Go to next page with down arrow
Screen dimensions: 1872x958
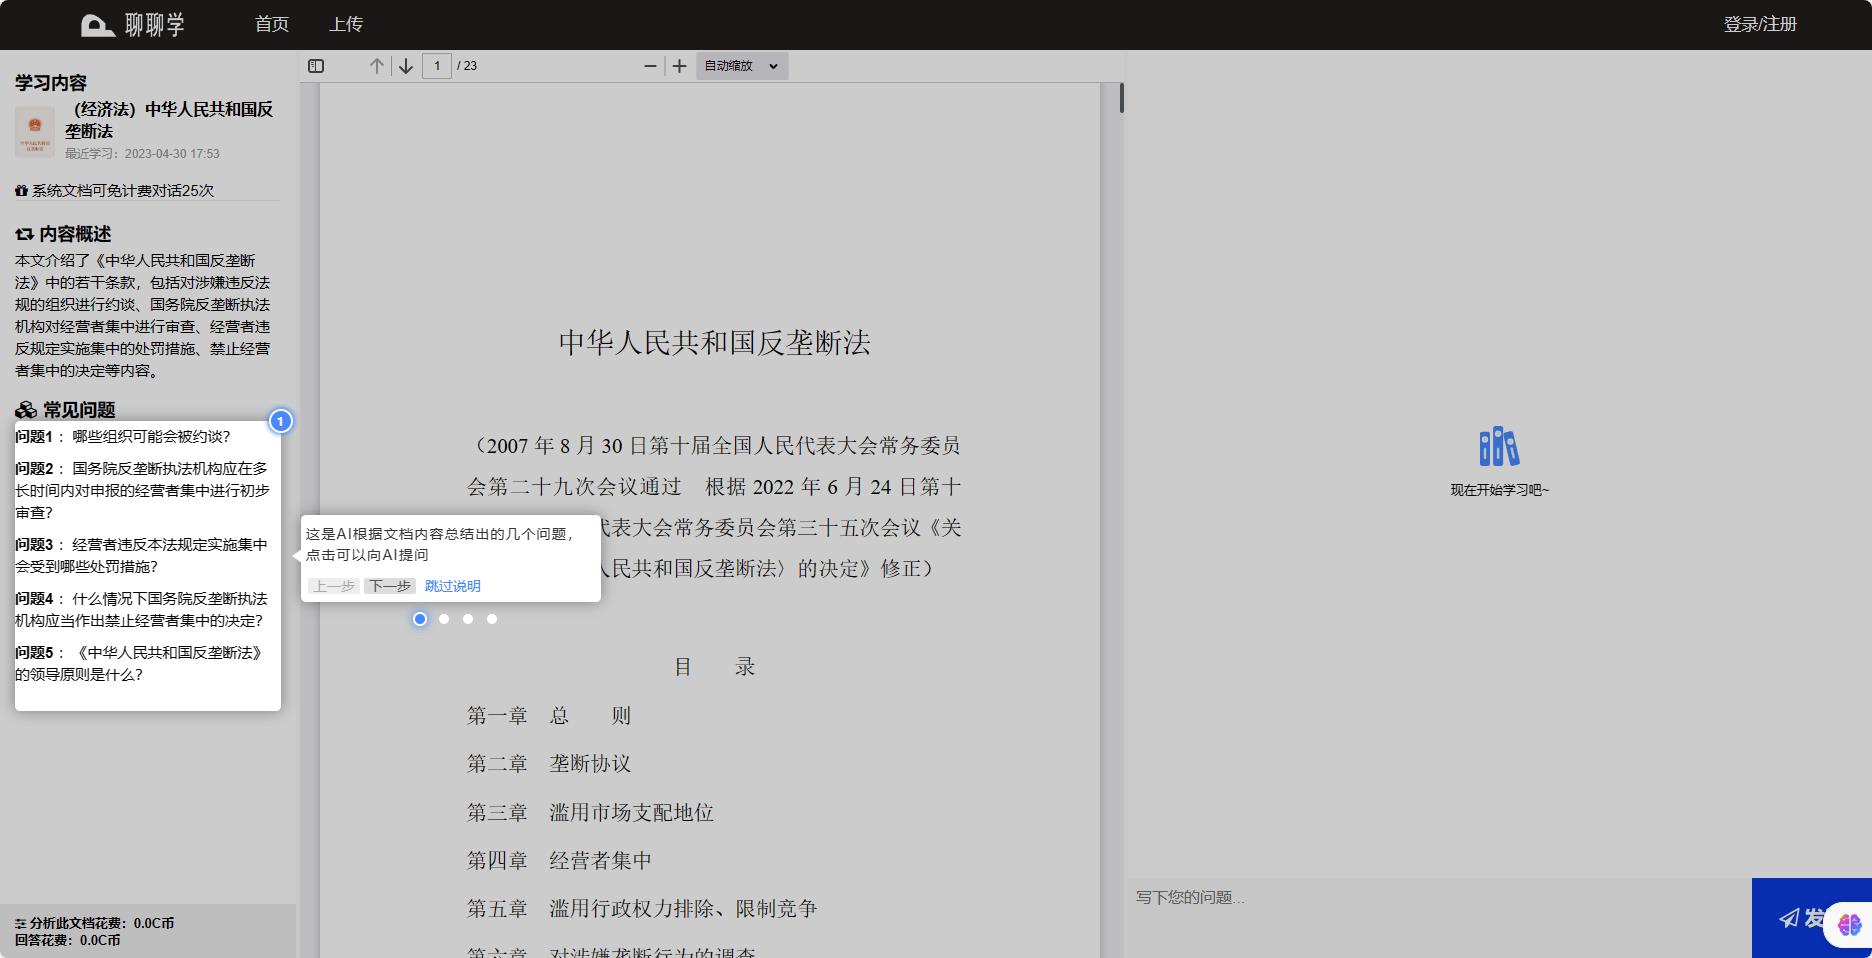pos(406,65)
